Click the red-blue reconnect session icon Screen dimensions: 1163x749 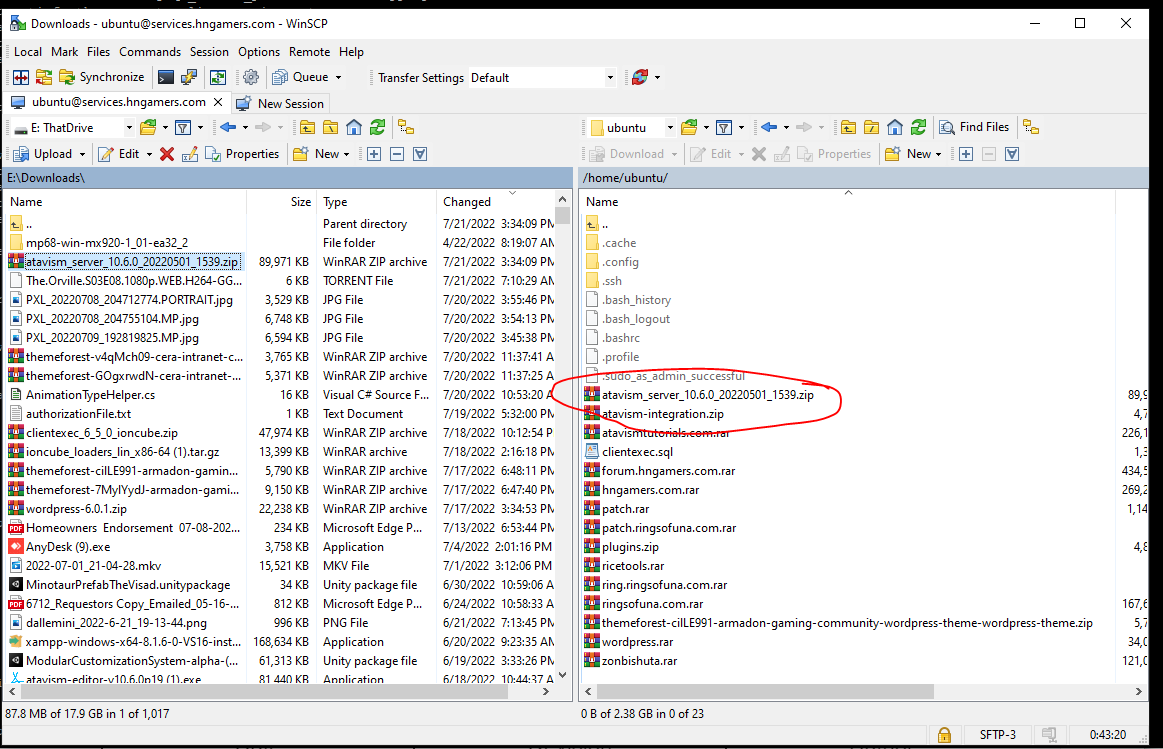[x=640, y=77]
